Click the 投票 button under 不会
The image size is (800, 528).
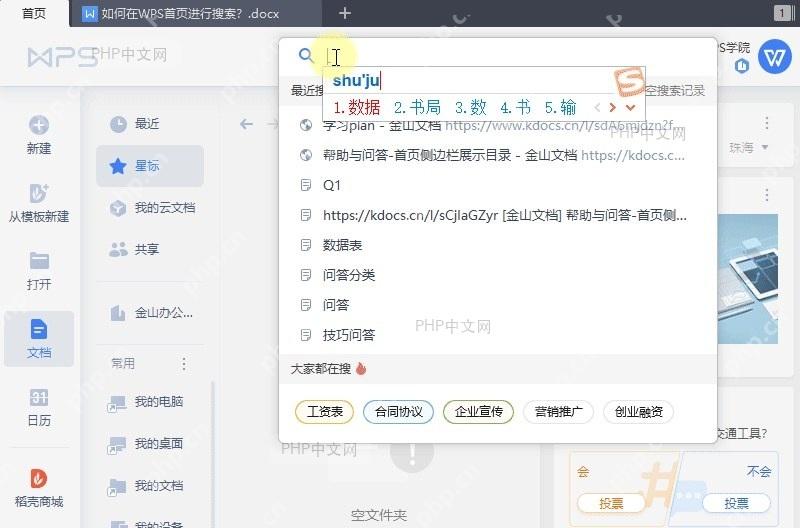pyautogui.click(x=736, y=504)
